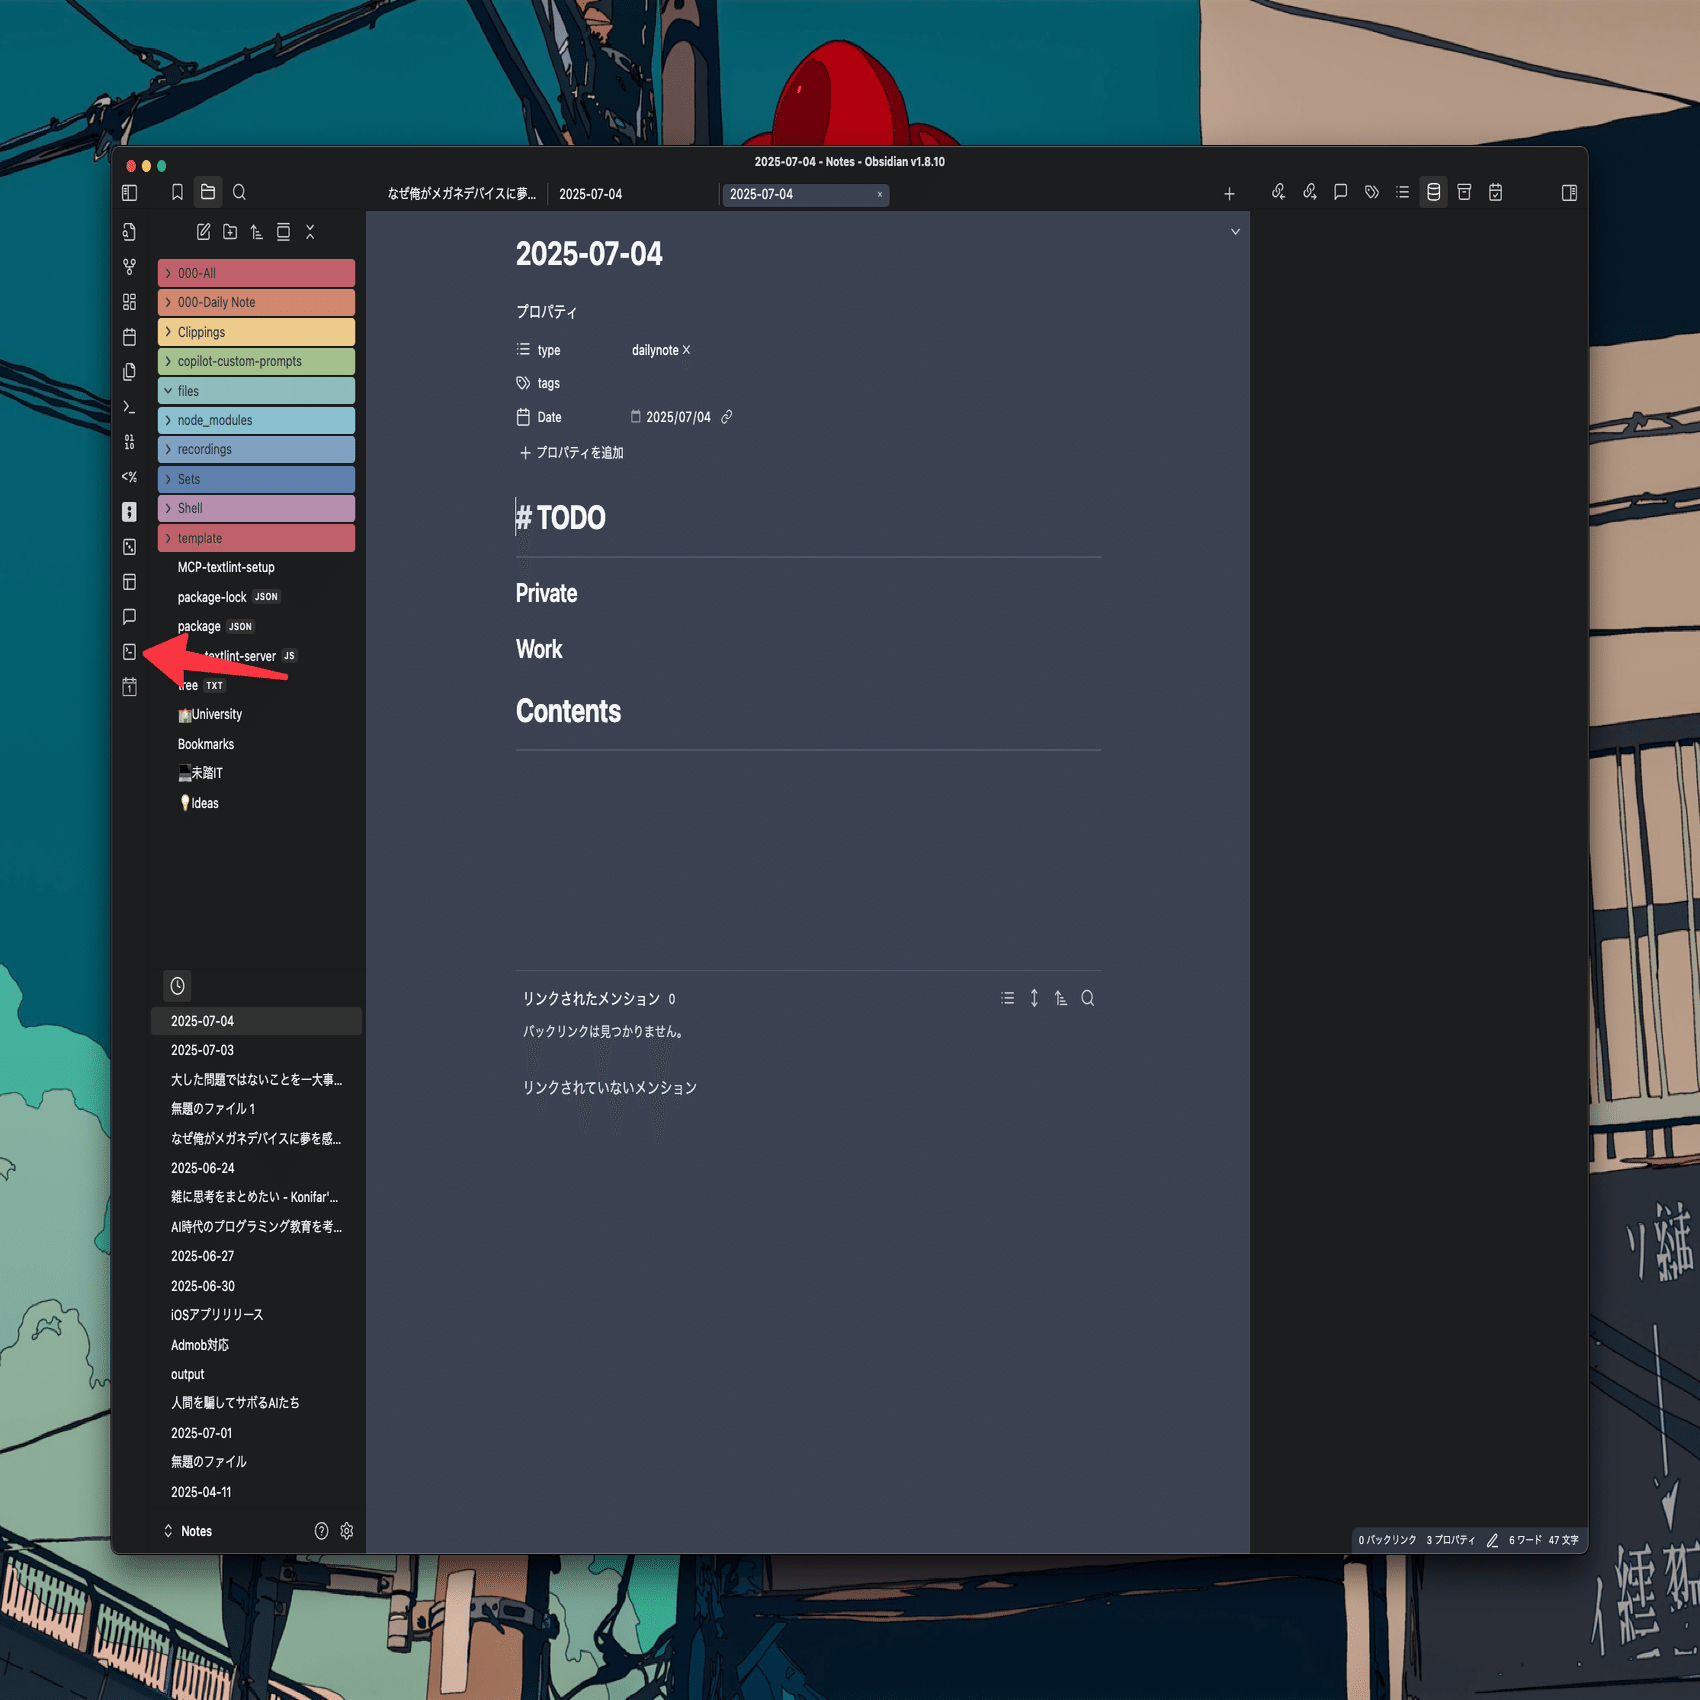This screenshot has width=1700, height=1700.
Task: Click link icon next to 2025/07/04 date
Action: (x=727, y=417)
